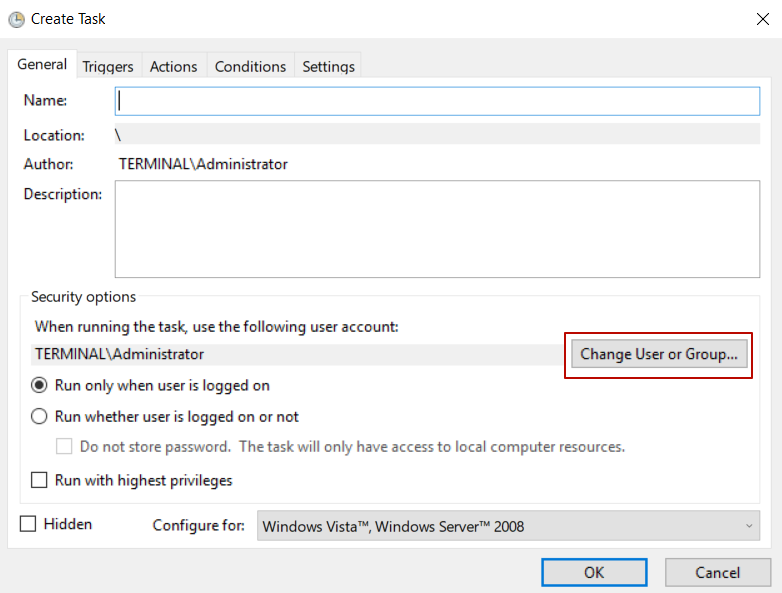Go to the Actions tab
The height and width of the screenshot is (593, 782).
(x=173, y=66)
